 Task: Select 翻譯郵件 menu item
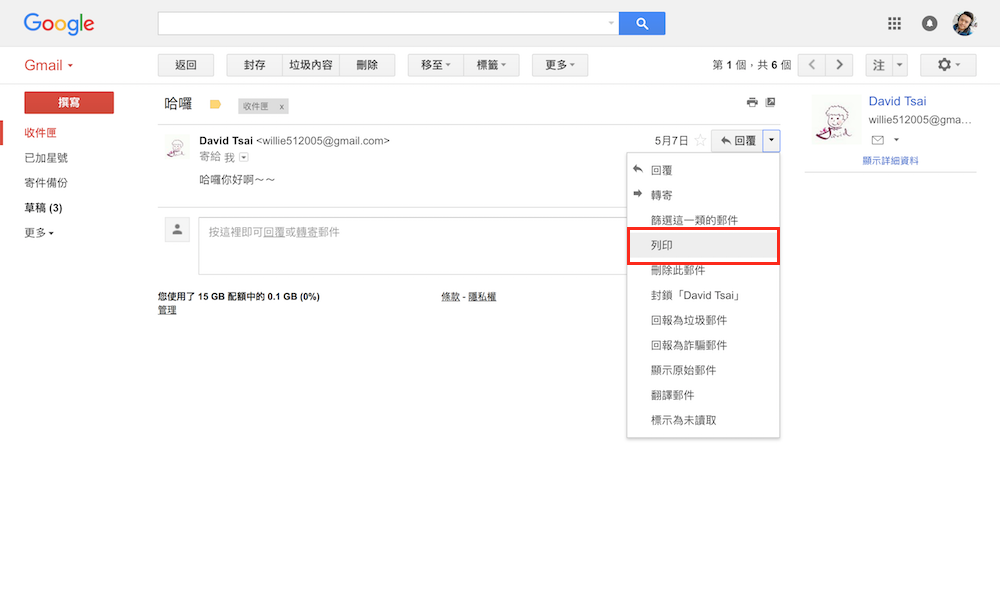click(x=703, y=395)
